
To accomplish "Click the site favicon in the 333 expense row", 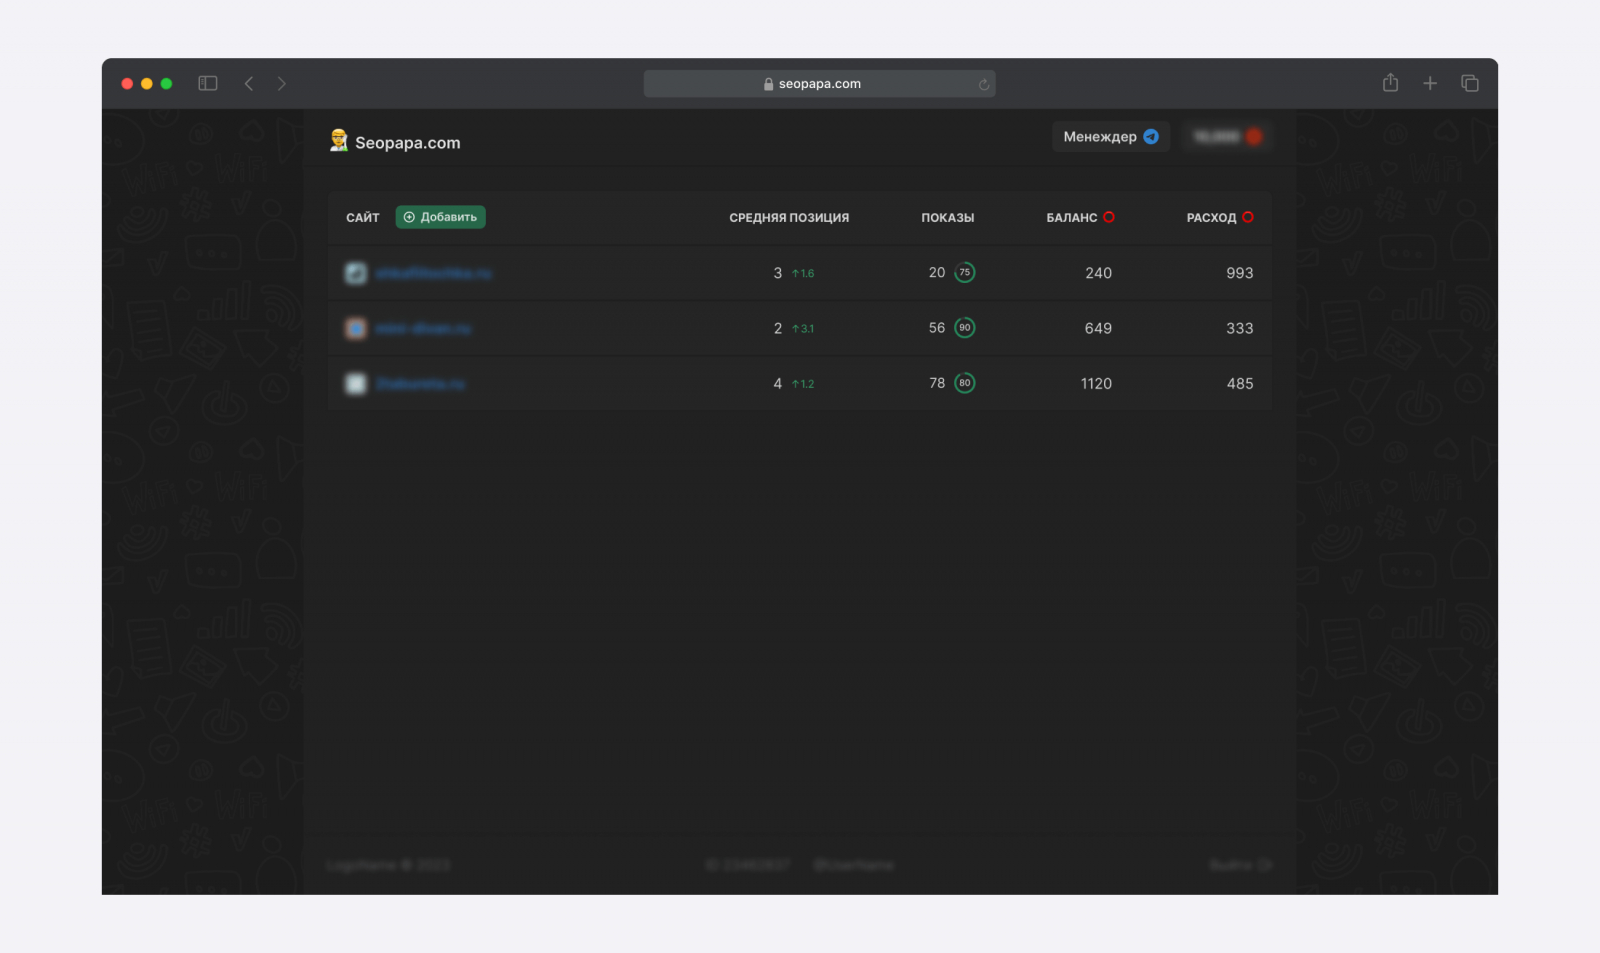I will pyautogui.click(x=356, y=328).
